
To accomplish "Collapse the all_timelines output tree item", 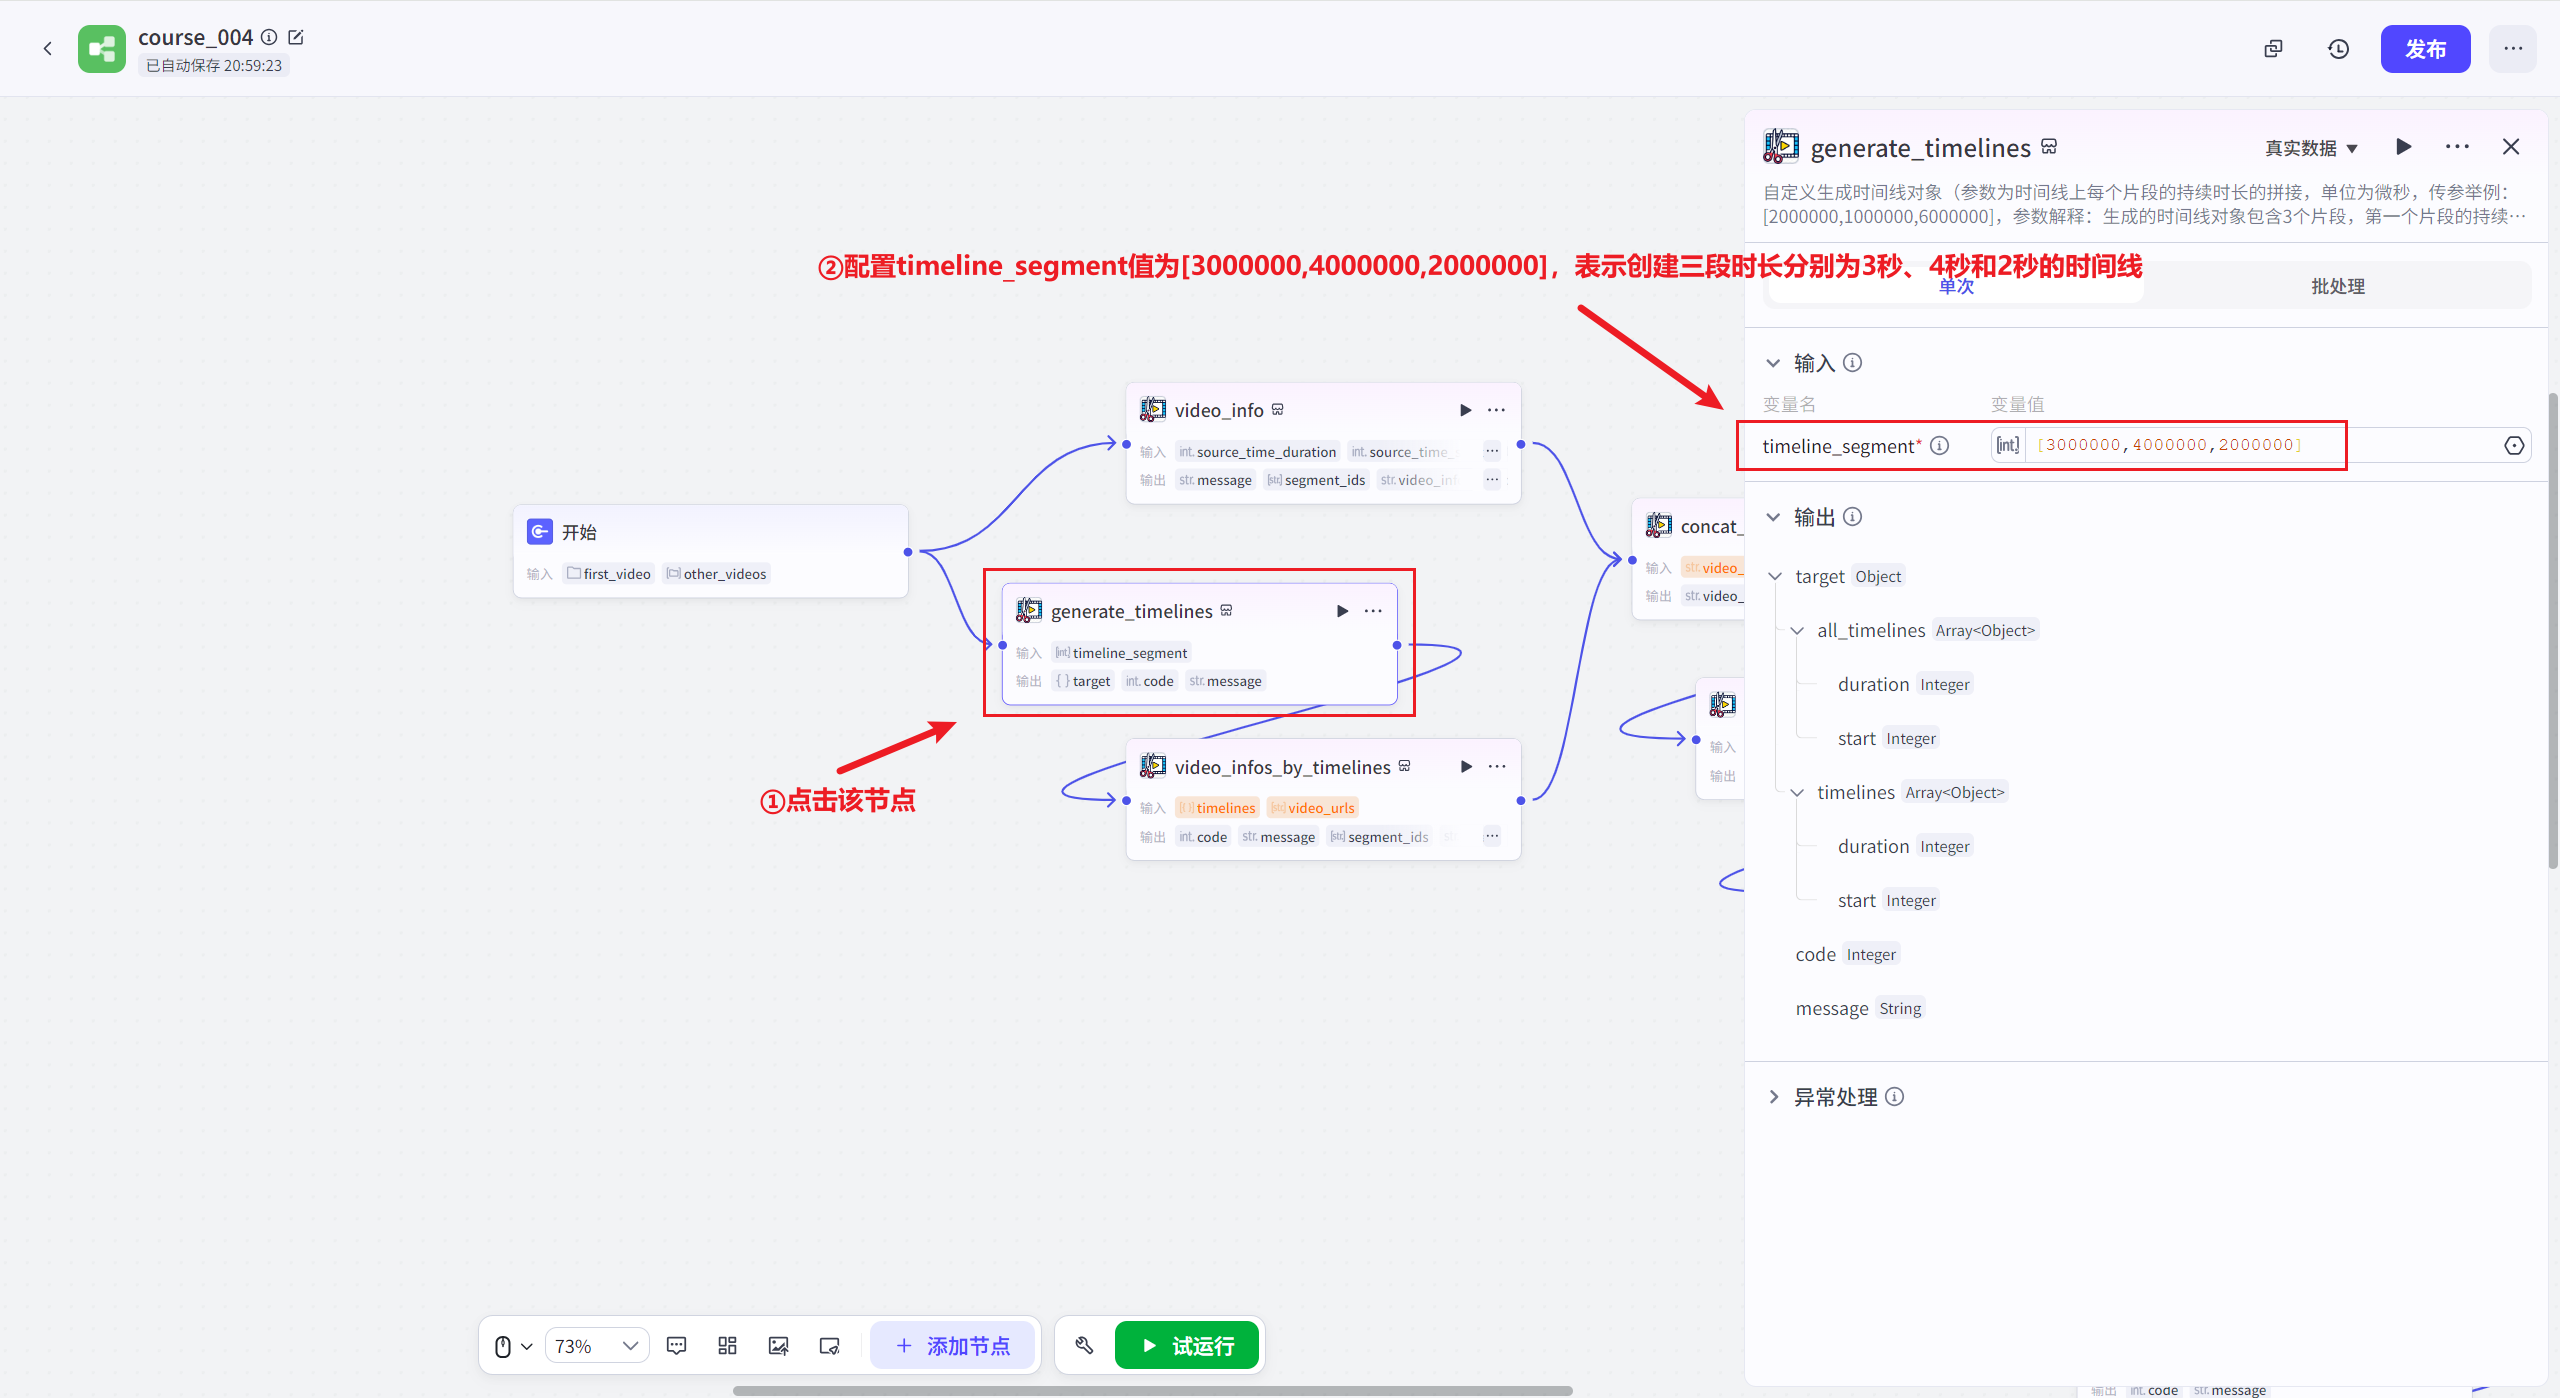I will tap(1797, 631).
